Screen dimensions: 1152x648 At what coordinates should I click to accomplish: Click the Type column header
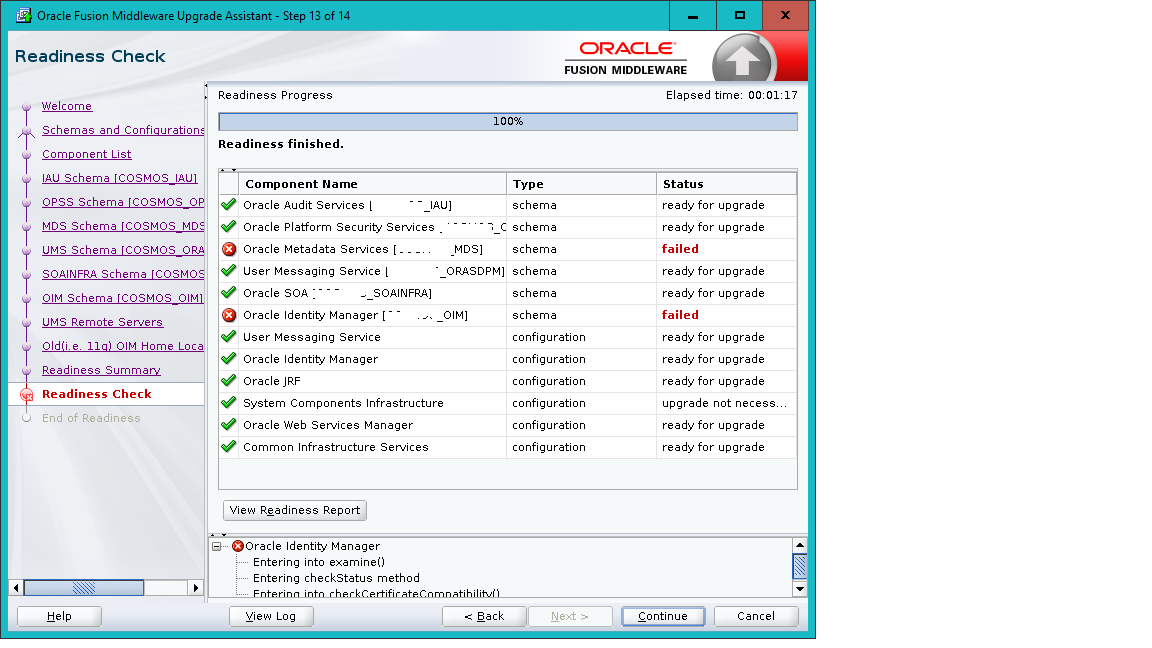point(581,184)
